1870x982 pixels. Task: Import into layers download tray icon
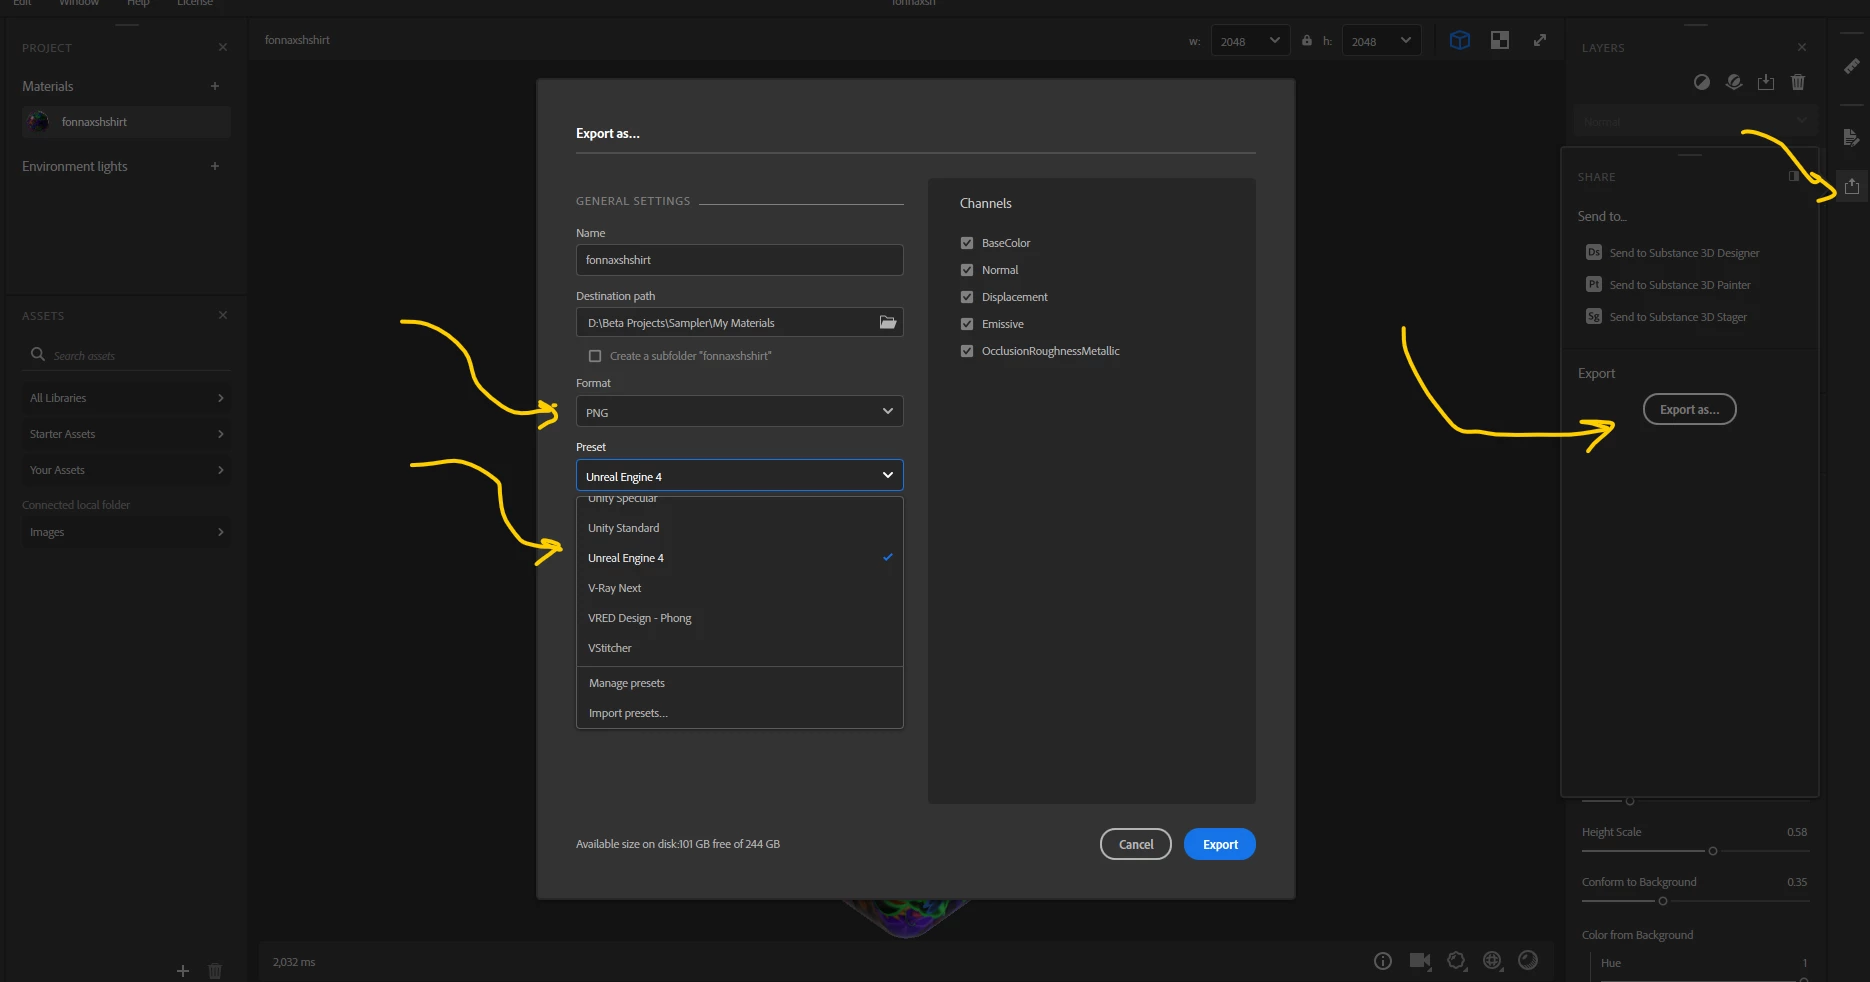[x=1766, y=82]
